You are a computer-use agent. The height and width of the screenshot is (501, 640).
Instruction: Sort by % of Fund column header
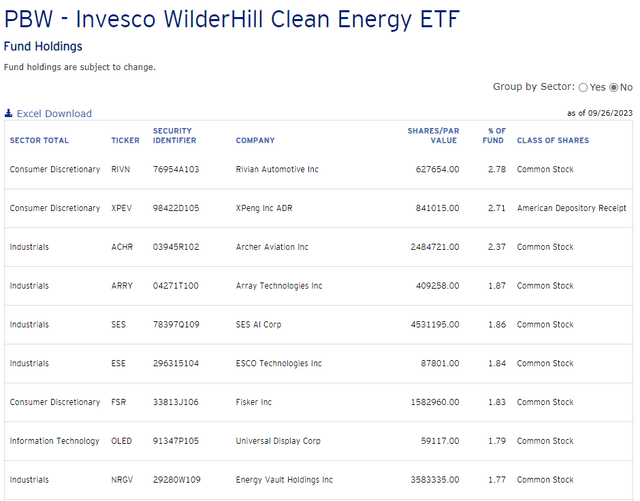click(x=494, y=136)
